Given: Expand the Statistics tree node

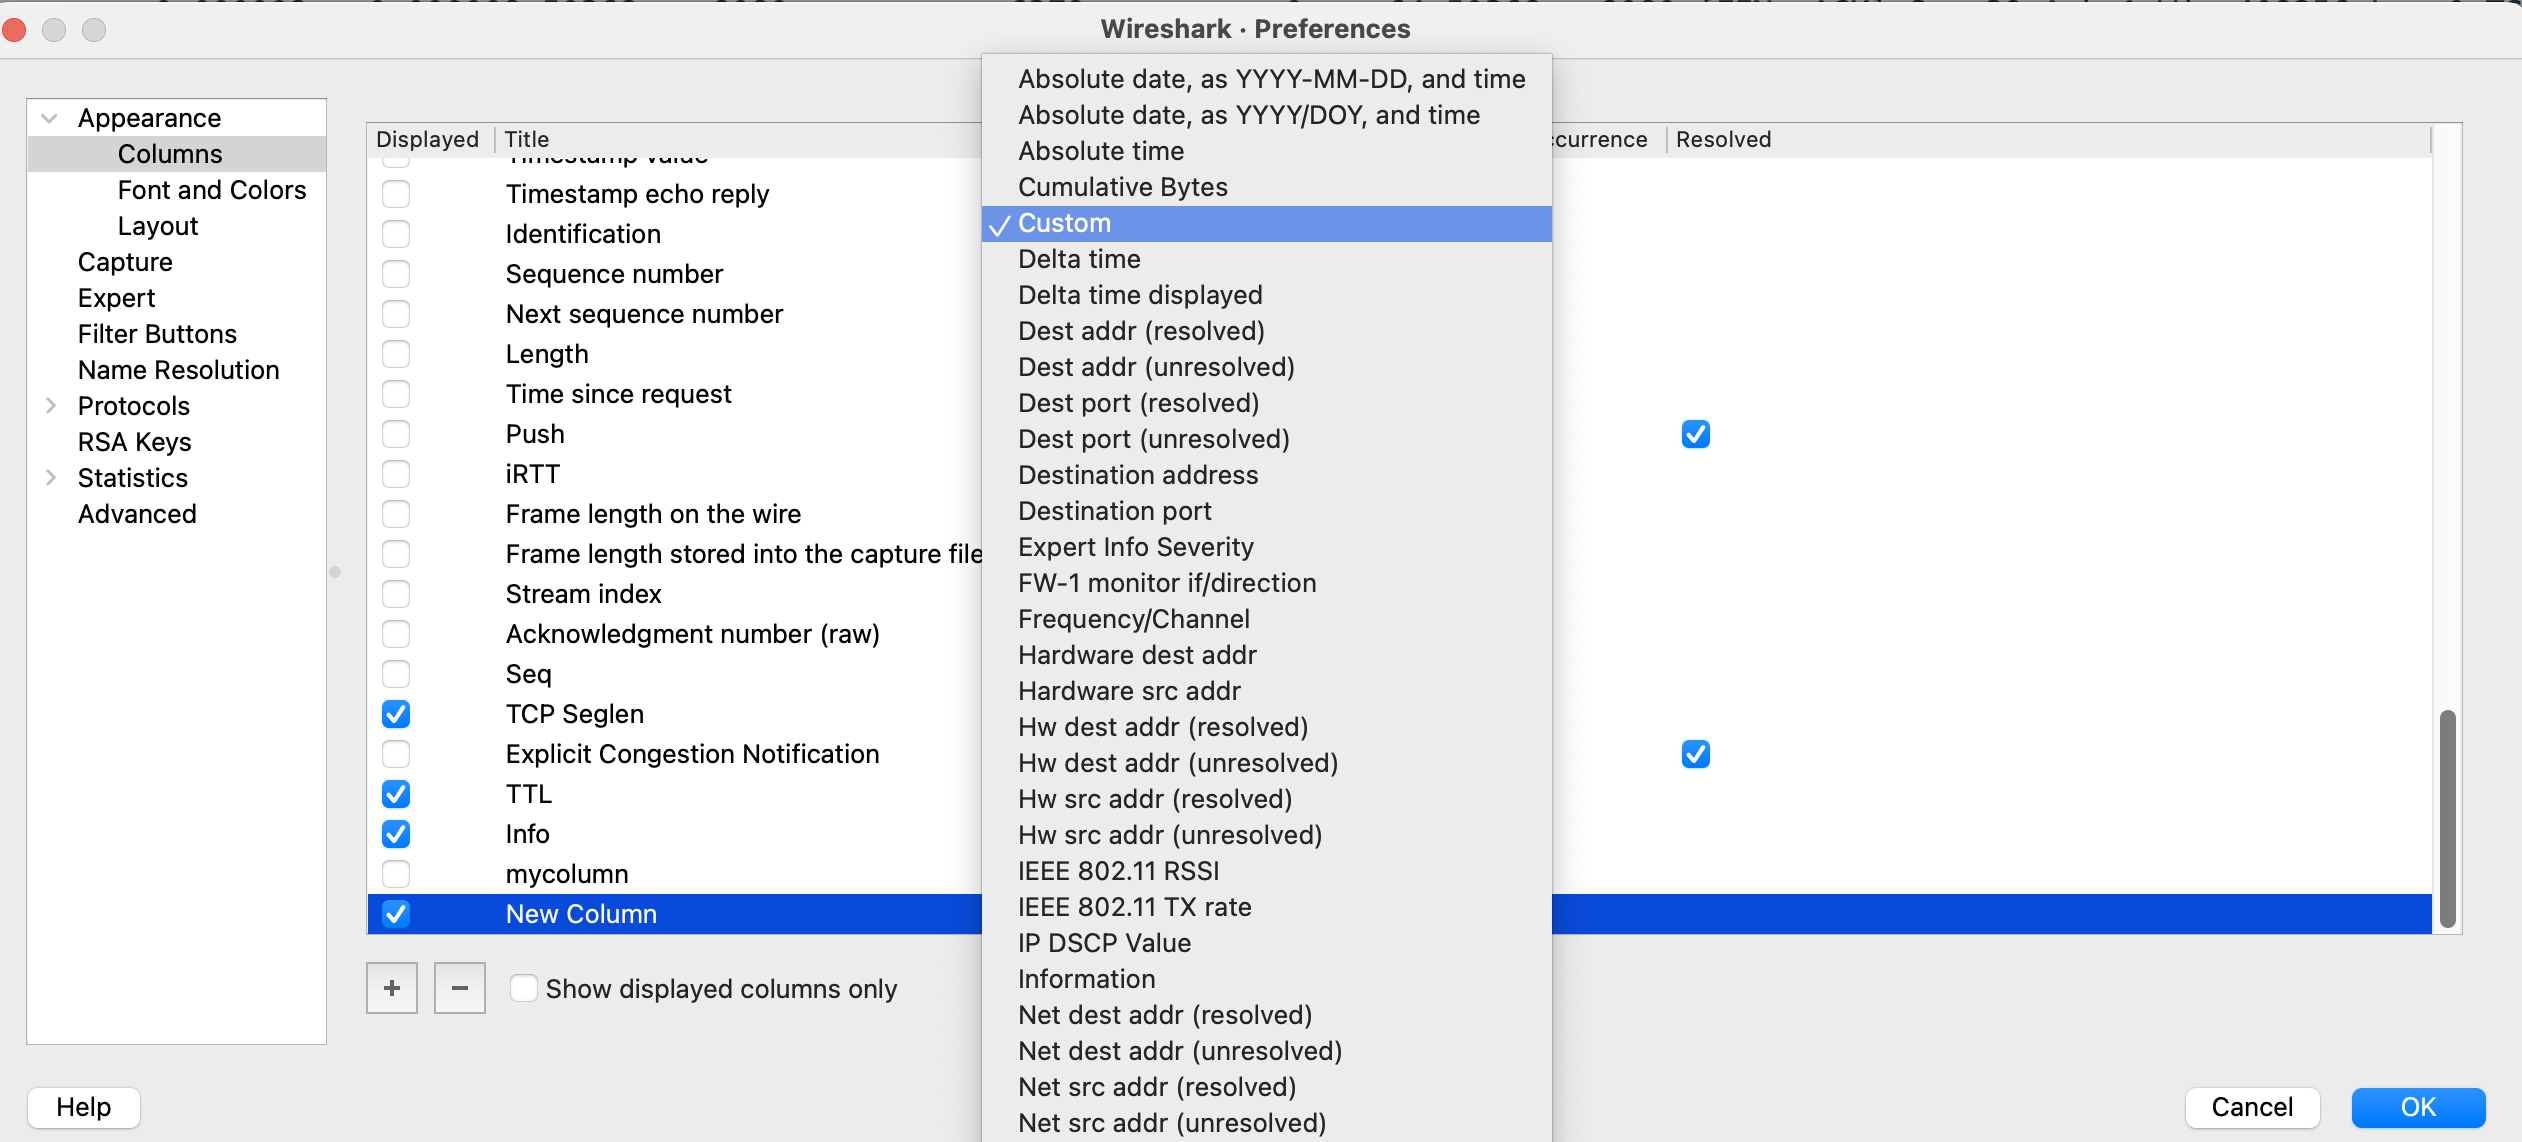Looking at the screenshot, I should point(51,478).
